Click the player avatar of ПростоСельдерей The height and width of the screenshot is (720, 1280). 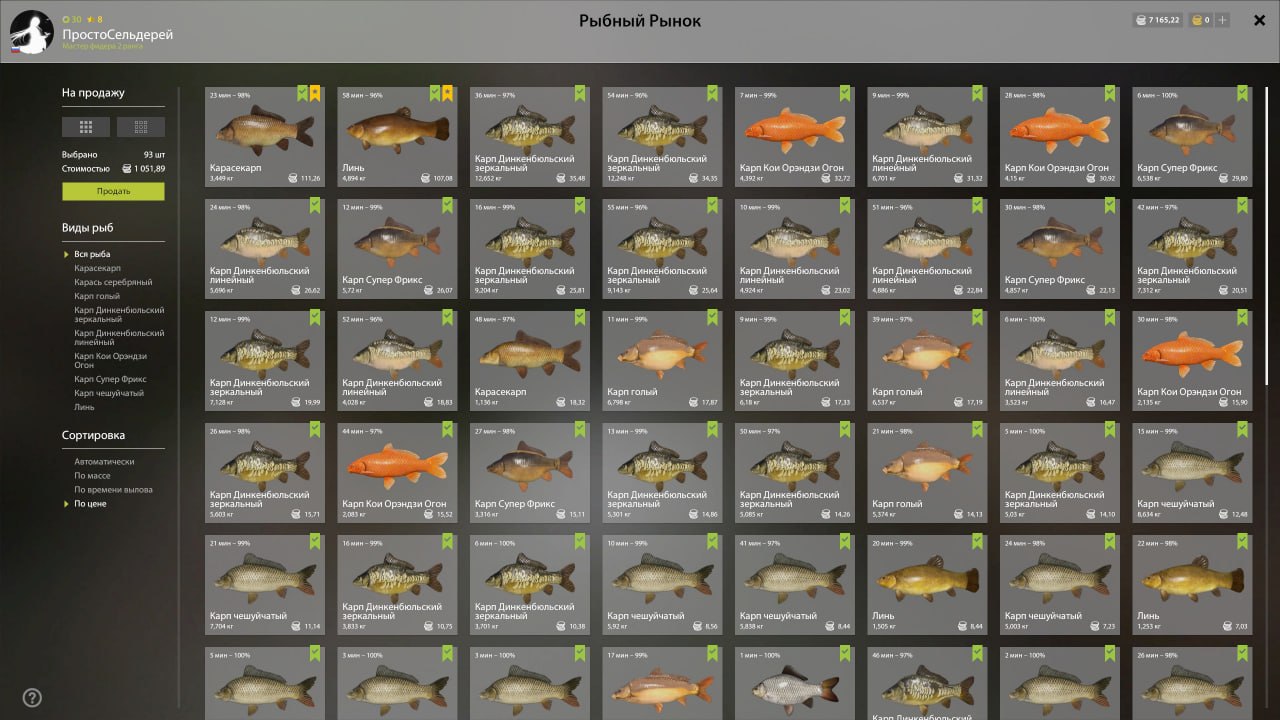[32, 32]
